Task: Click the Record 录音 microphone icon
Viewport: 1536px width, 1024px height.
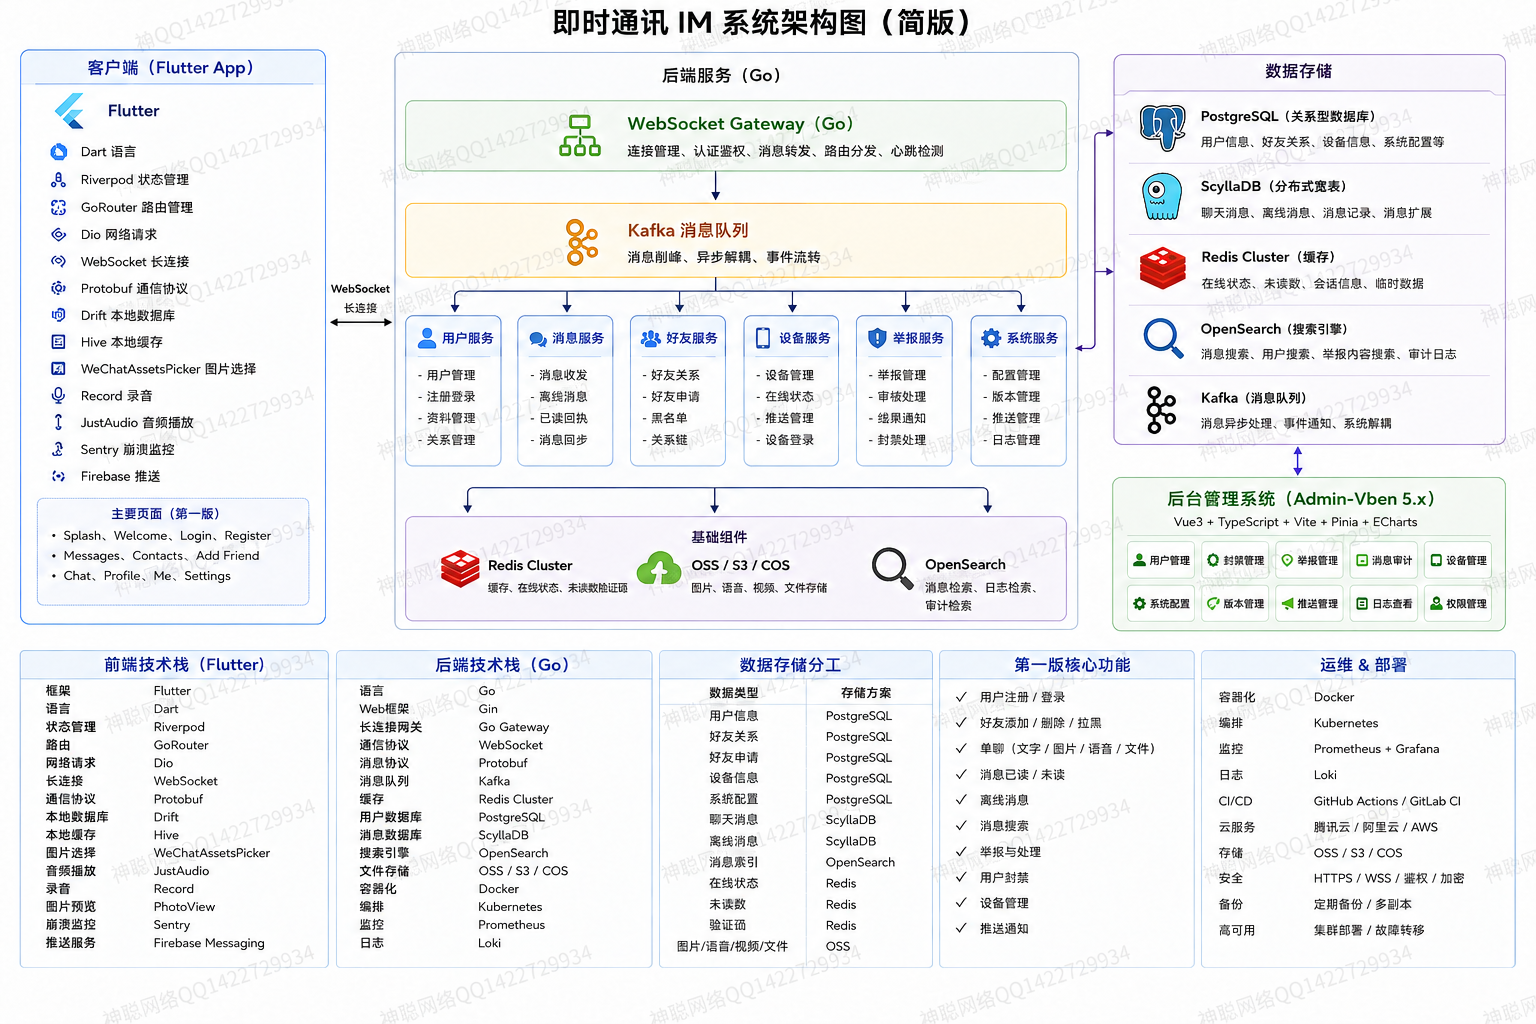Action: tap(58, 395)
